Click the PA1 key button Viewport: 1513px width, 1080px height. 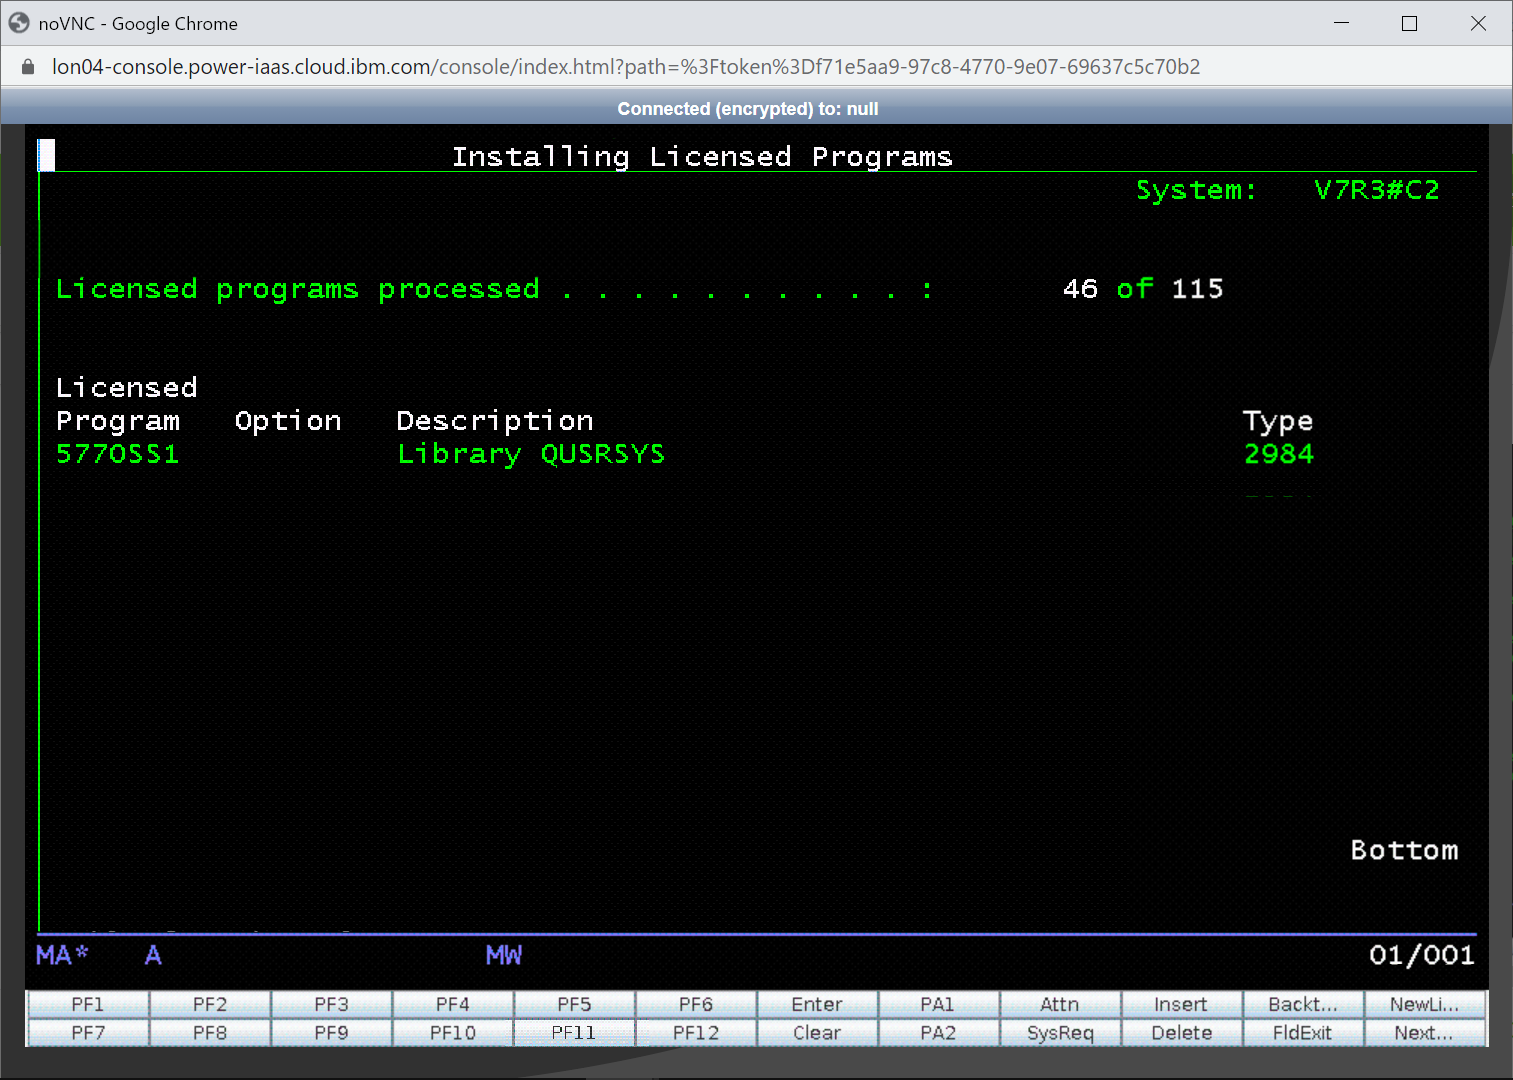point(938,1004)
